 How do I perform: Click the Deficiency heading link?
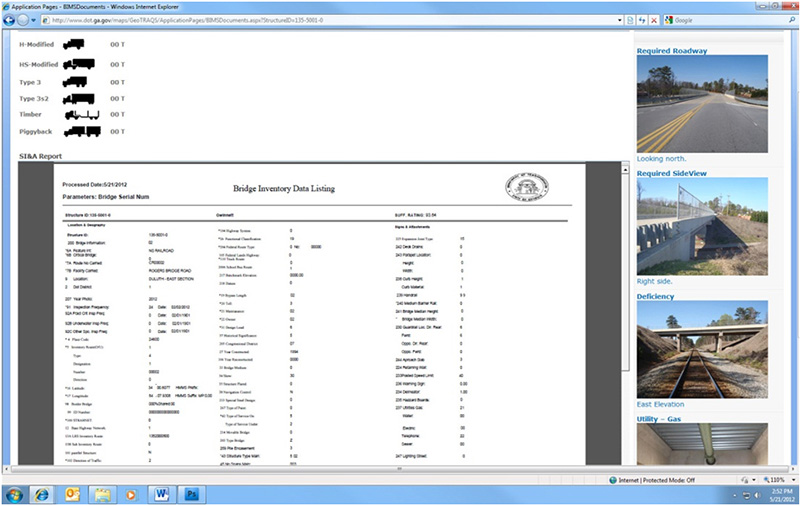[x=655, y=296]
